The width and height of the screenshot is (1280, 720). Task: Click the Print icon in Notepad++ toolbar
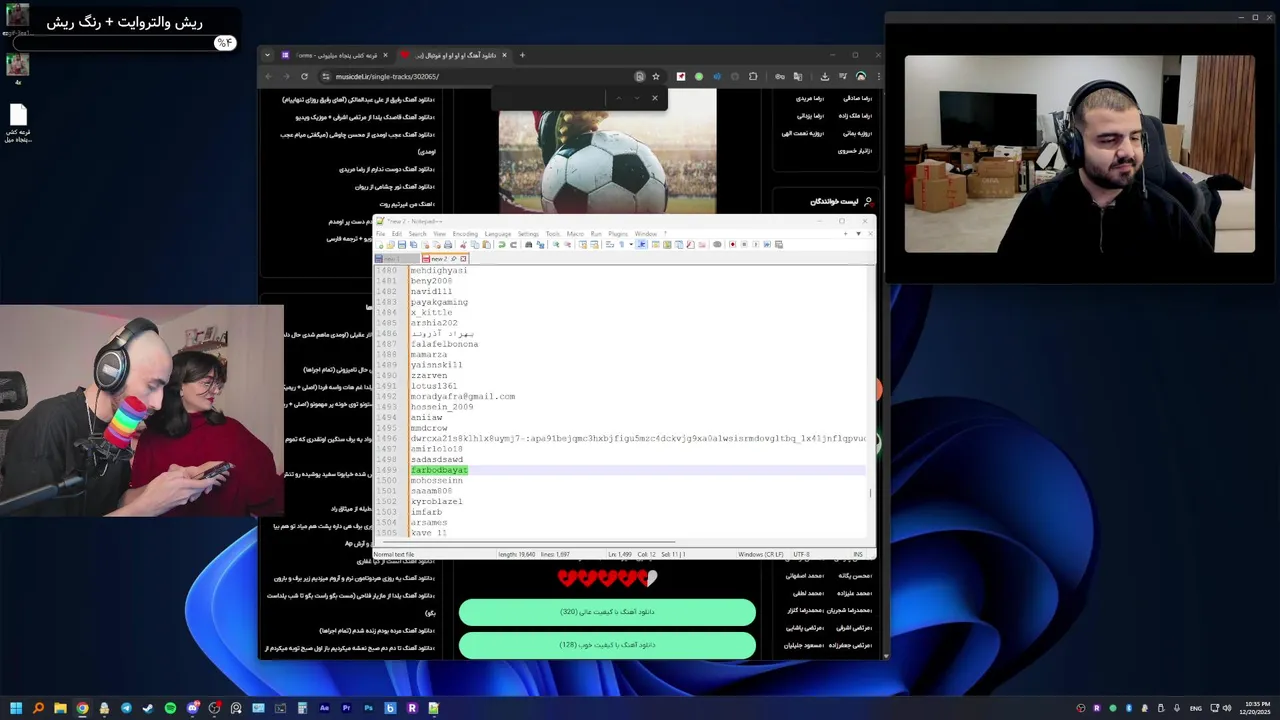(x=448, y=244)
